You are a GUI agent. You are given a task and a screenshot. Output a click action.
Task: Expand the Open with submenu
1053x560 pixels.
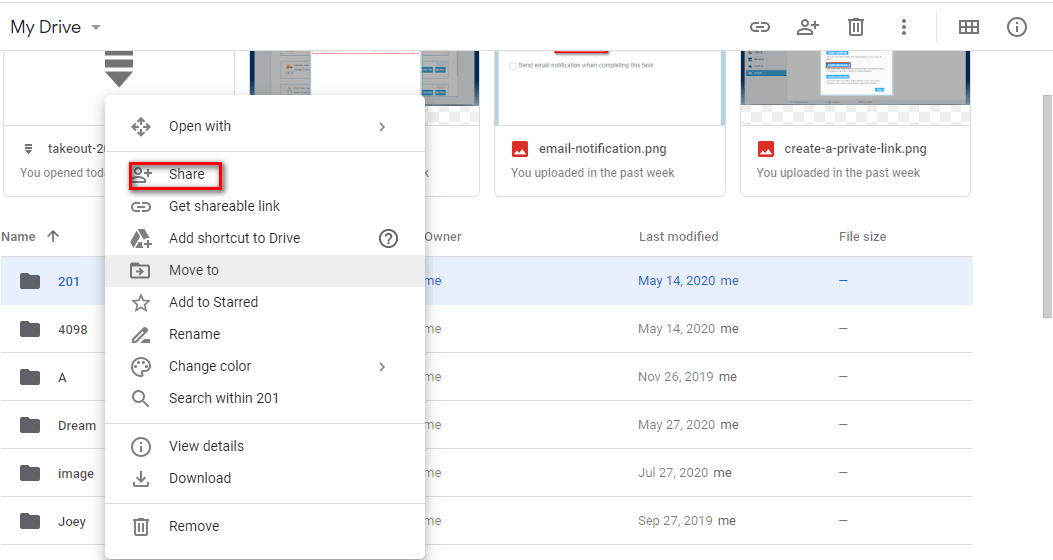point(382,126)
